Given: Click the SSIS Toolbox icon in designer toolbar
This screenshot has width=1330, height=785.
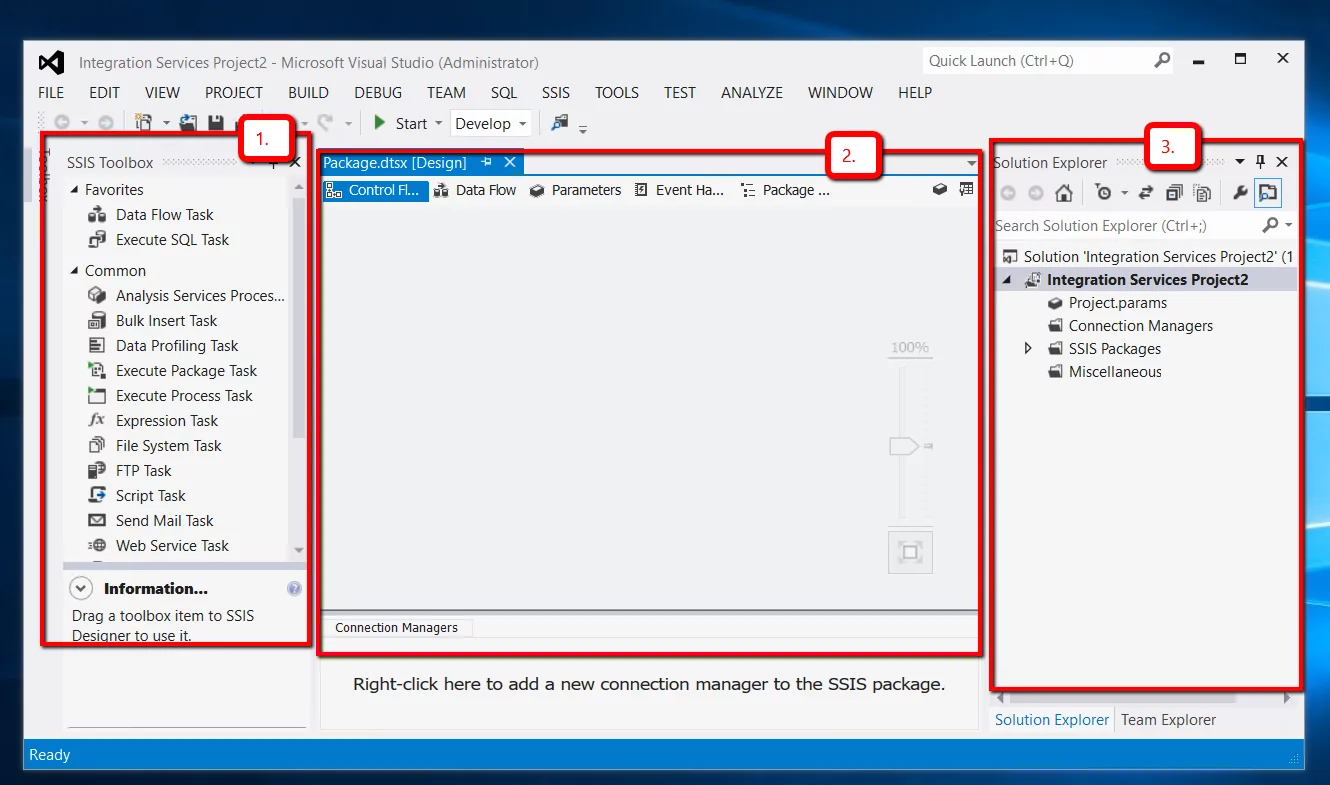Looking at the screenshot, I should pyautogui.click(x=966, y=189).
